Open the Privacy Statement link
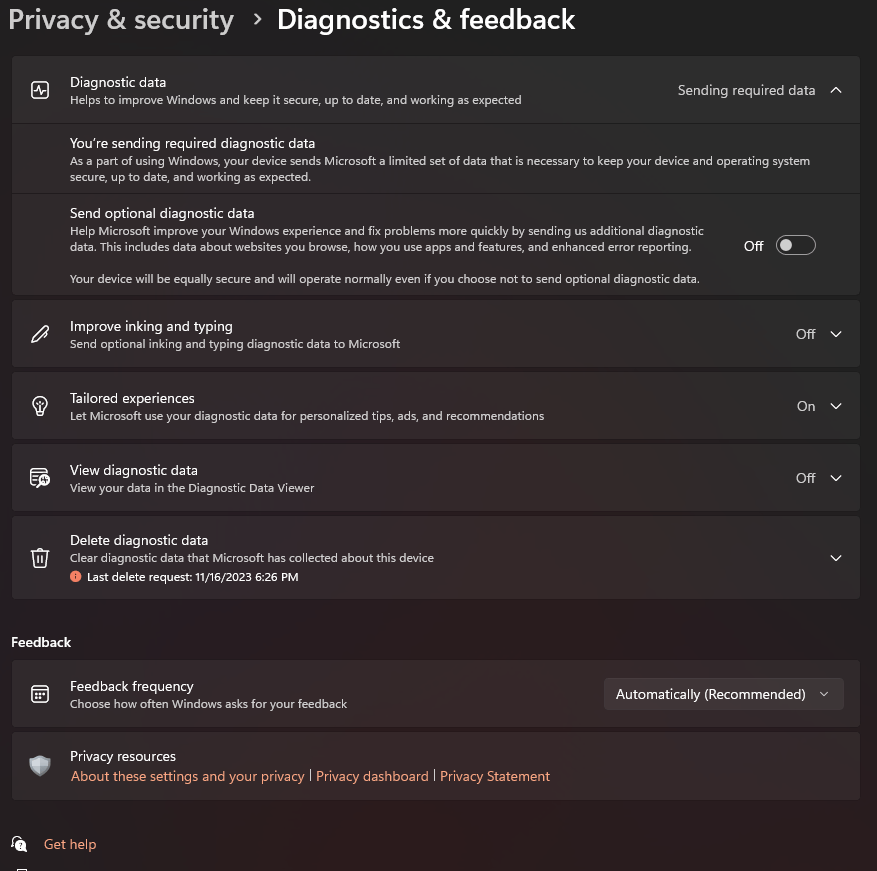The height and width of the screenshot is (871, 877). pos(494,776)
